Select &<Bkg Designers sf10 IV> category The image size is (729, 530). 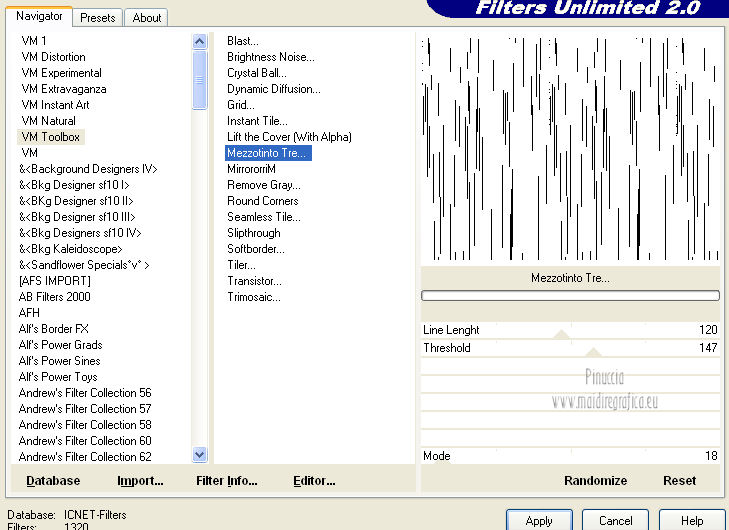click(x=80, y=232)
